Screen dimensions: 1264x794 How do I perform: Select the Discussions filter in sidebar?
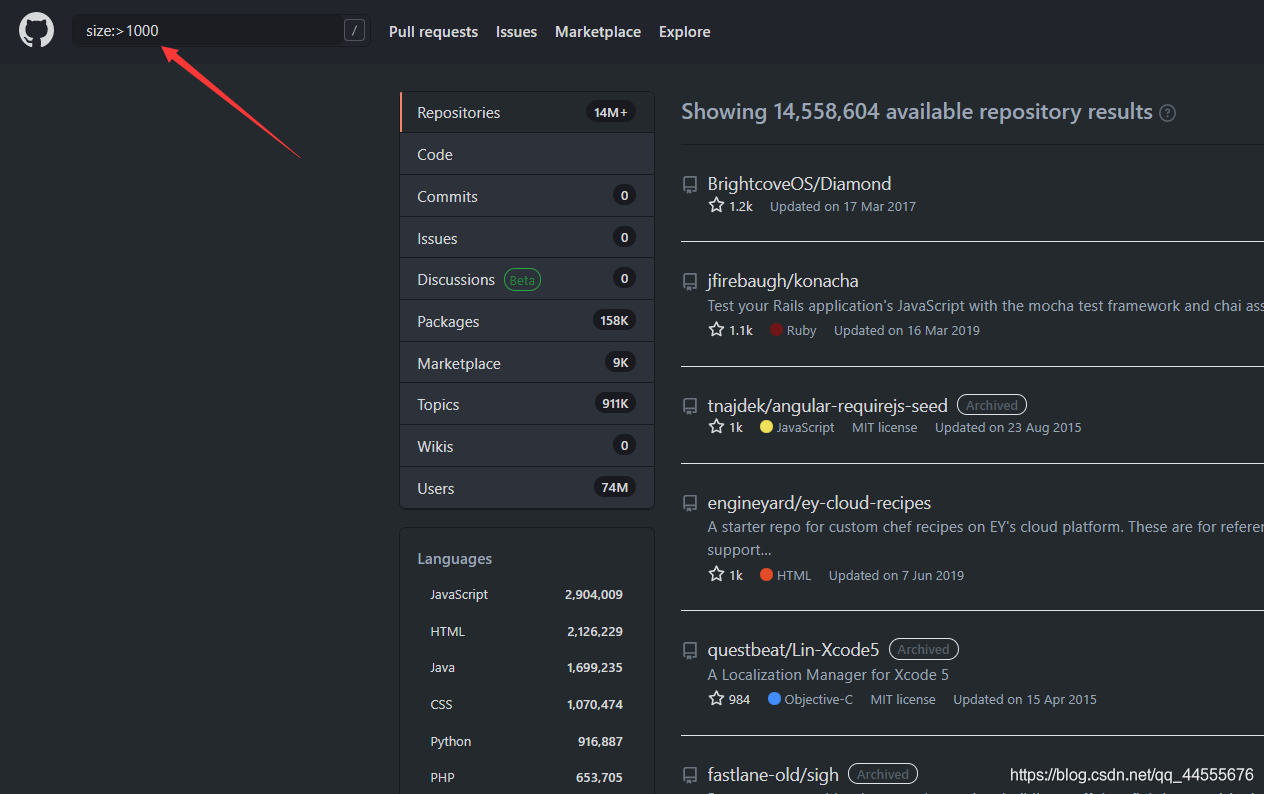coord(527,279)
